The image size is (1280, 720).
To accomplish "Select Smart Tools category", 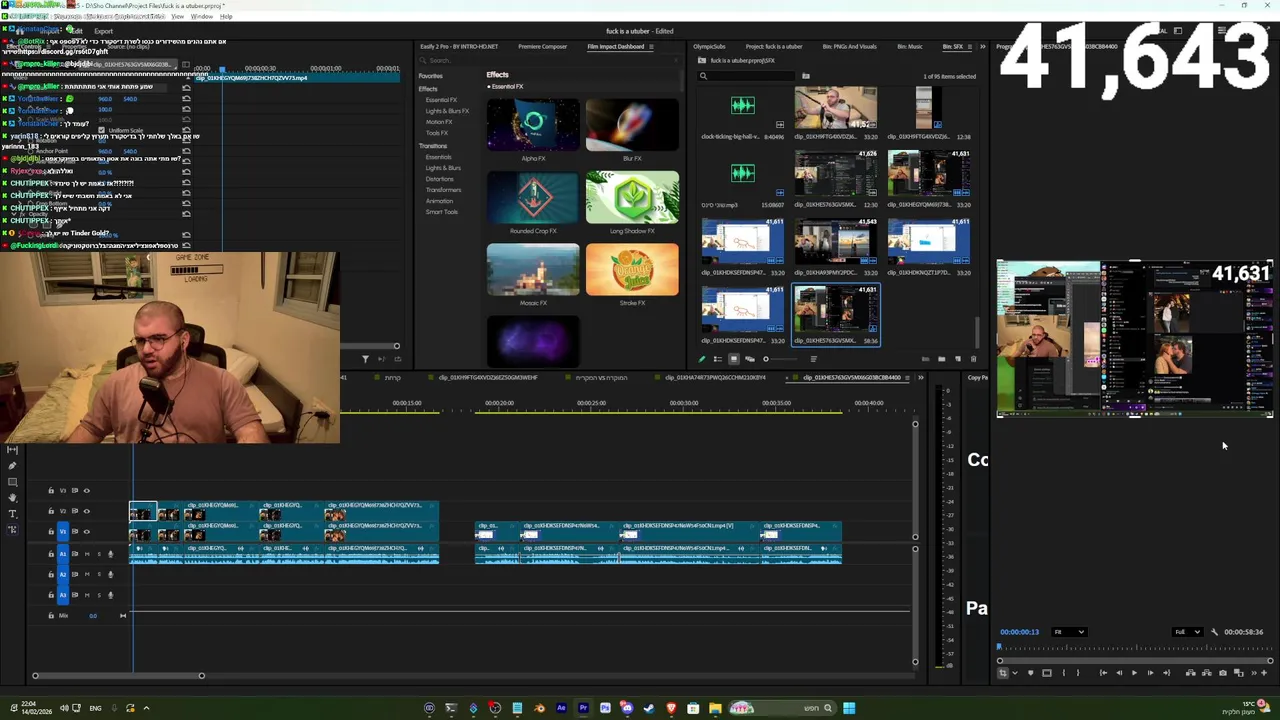I will tap(441, 212).
